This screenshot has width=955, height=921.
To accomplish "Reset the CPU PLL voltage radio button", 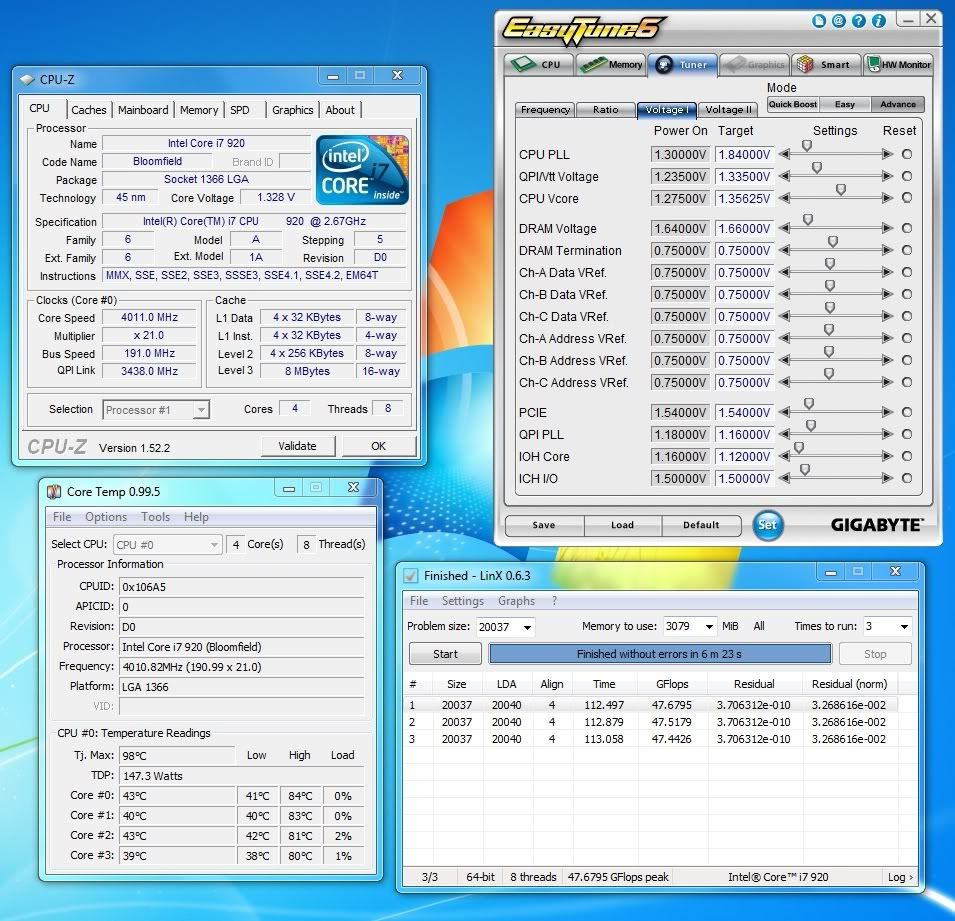I will 907,154.
